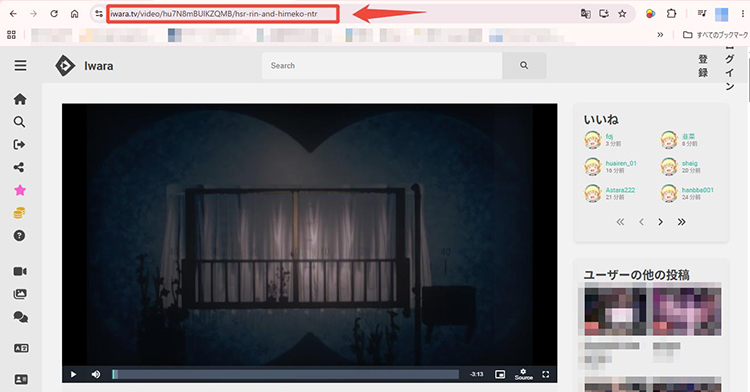Click the video progress bar
This screenshot has height=392, width=750.
pos(286,374)
